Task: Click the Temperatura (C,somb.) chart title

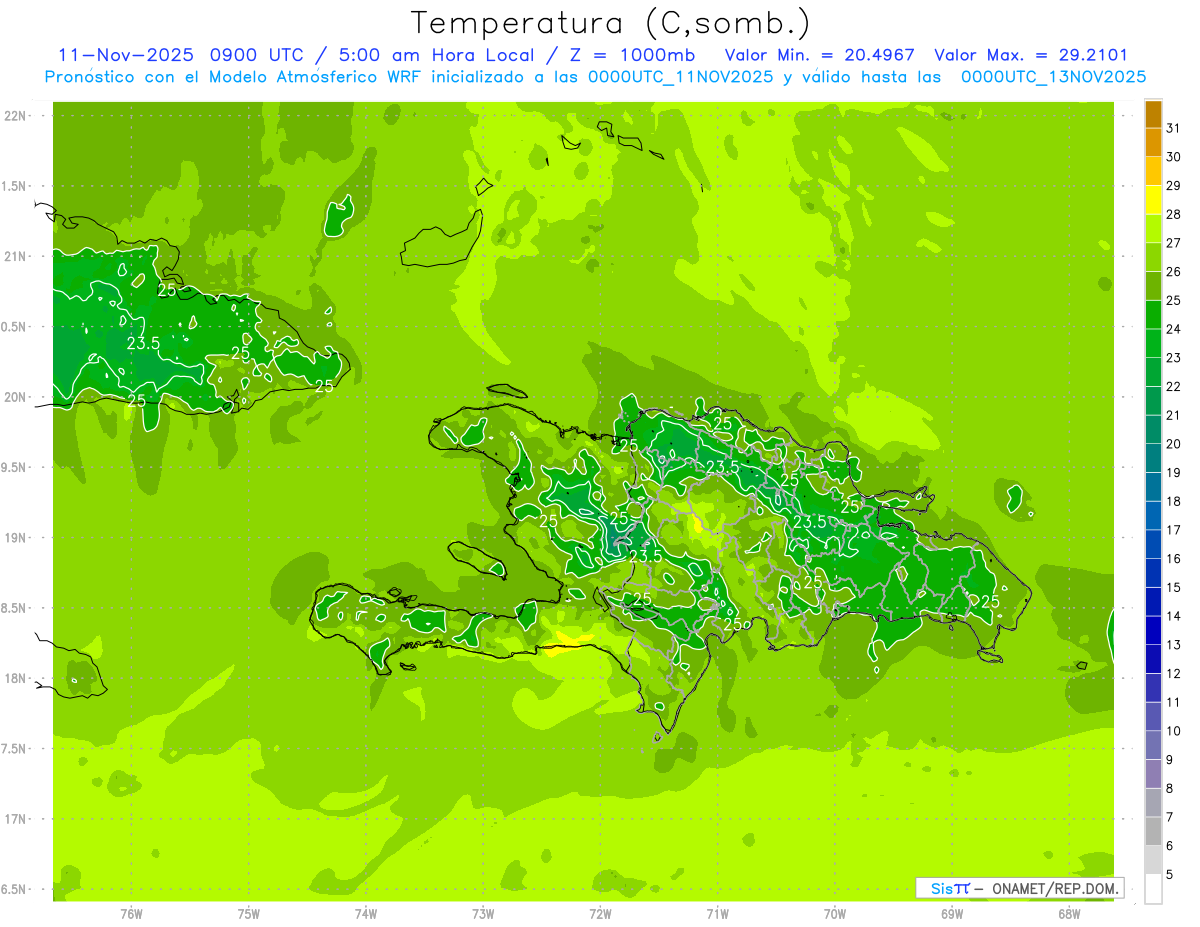Action: (610, 22)
